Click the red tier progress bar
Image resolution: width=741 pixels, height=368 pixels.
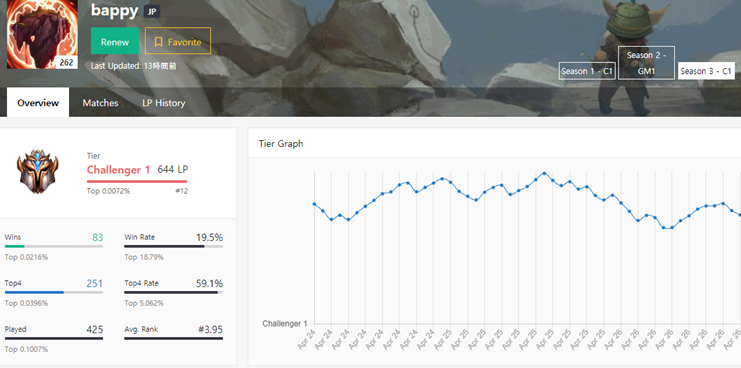(x=137, y=181)
